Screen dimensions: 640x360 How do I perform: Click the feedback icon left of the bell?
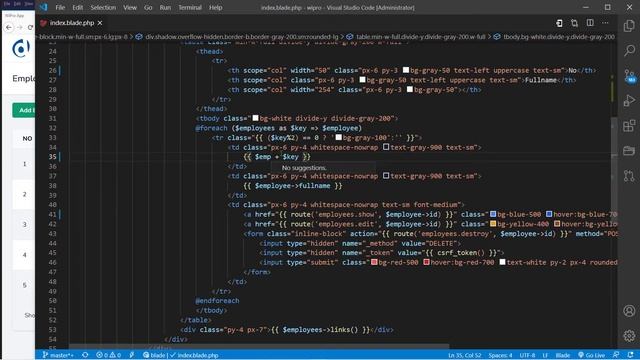[x=616, y=355]
